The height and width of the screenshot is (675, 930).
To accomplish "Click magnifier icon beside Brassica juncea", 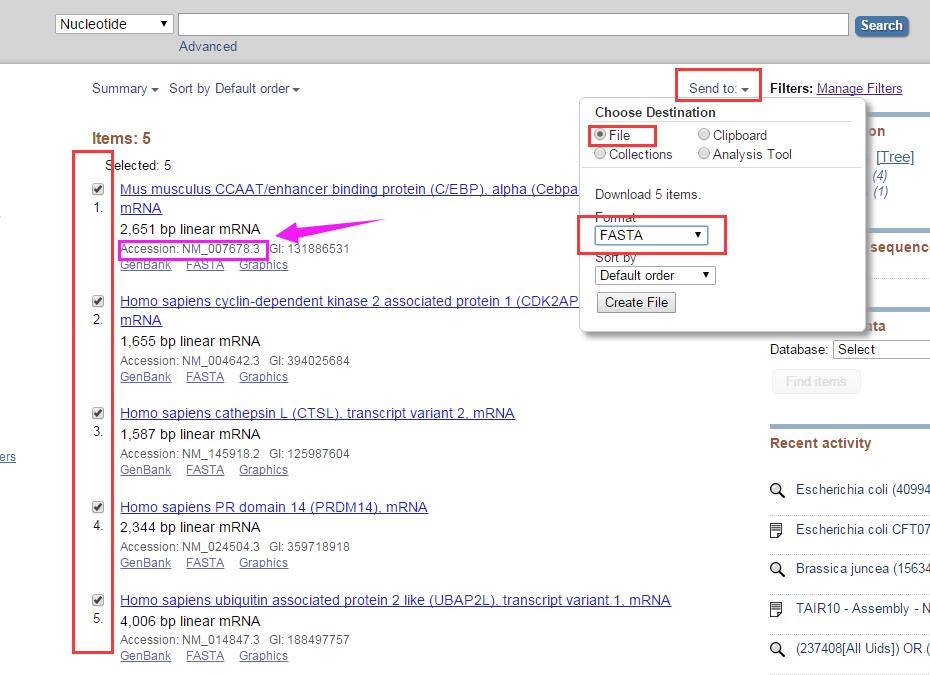I will click(777, 569).
